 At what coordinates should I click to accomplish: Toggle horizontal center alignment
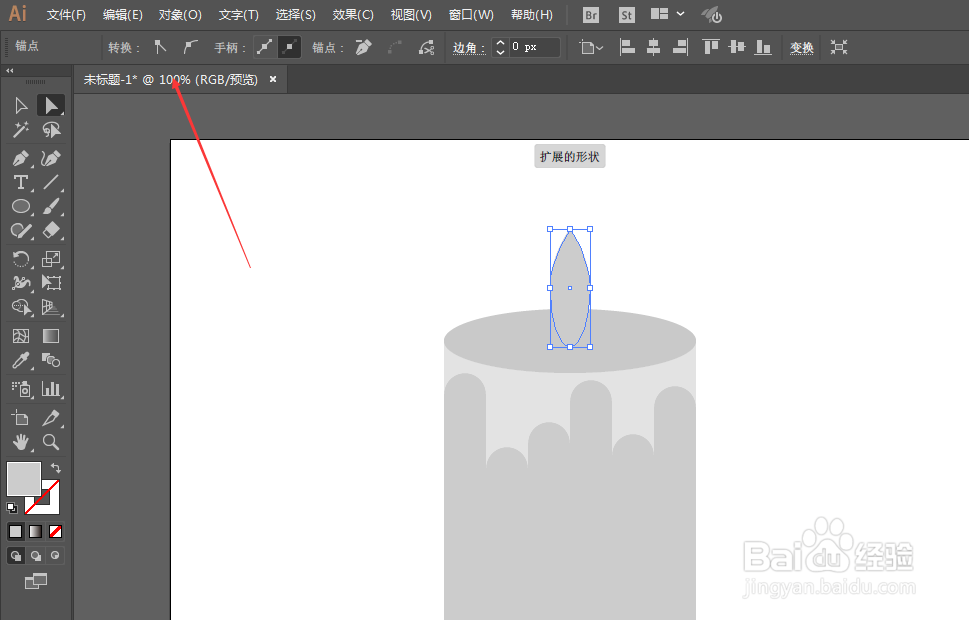click(652, 47)
